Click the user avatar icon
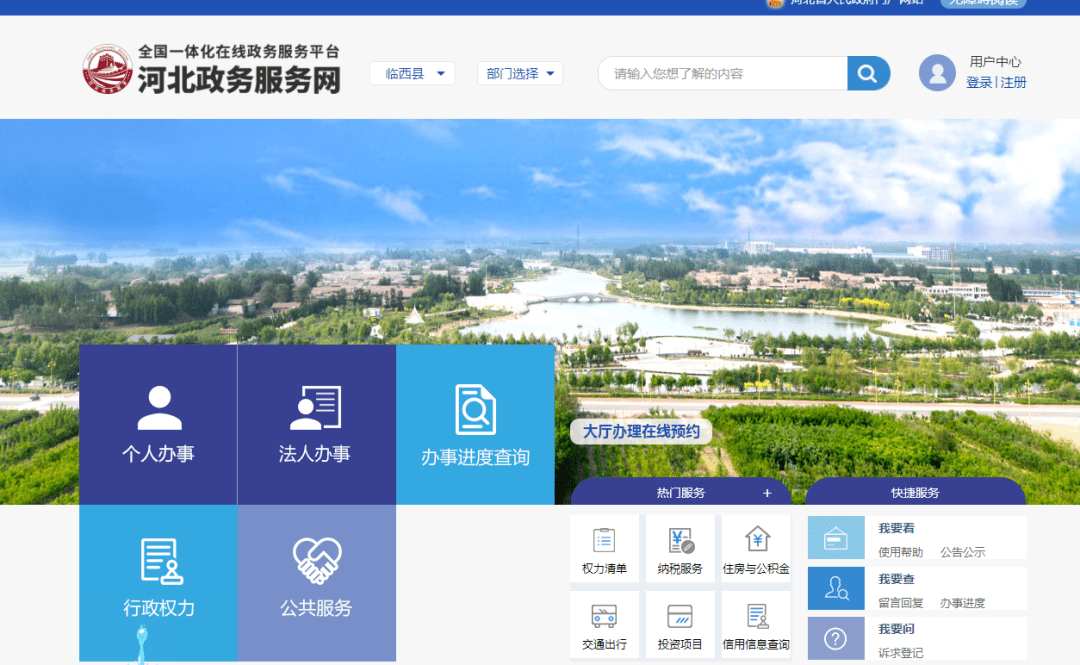Image resolution: width=1080 pixels, height=665 pixels. click(937, 72)
